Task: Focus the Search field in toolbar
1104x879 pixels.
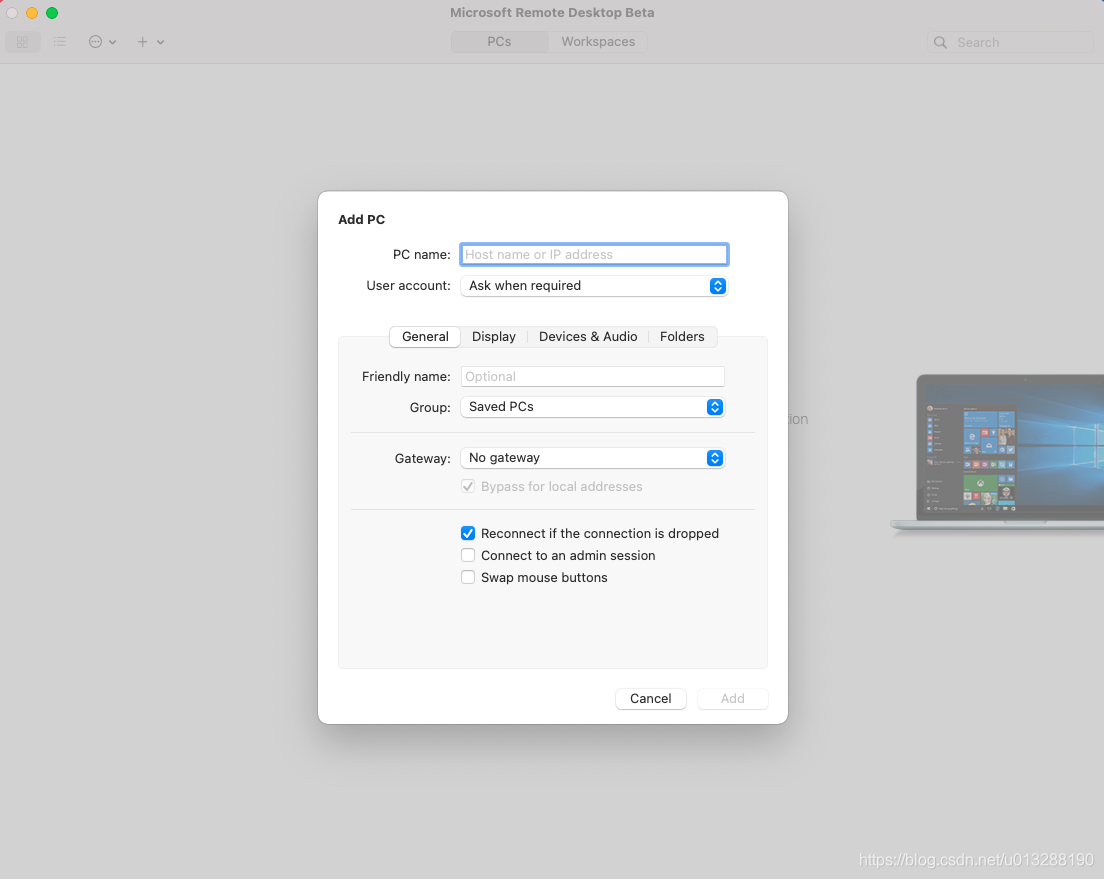Action: [1010, 42]
